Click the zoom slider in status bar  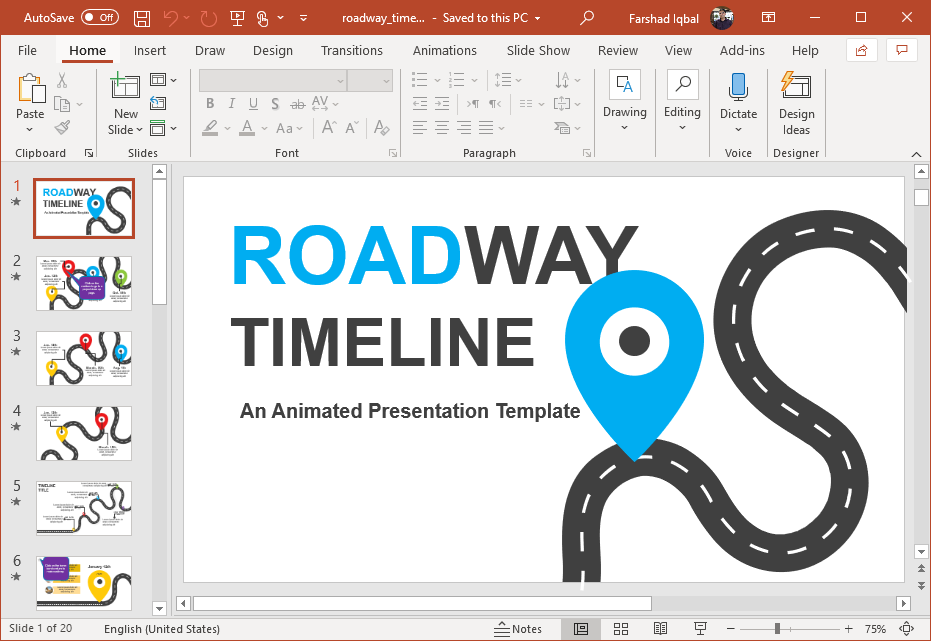click(778, 629)
